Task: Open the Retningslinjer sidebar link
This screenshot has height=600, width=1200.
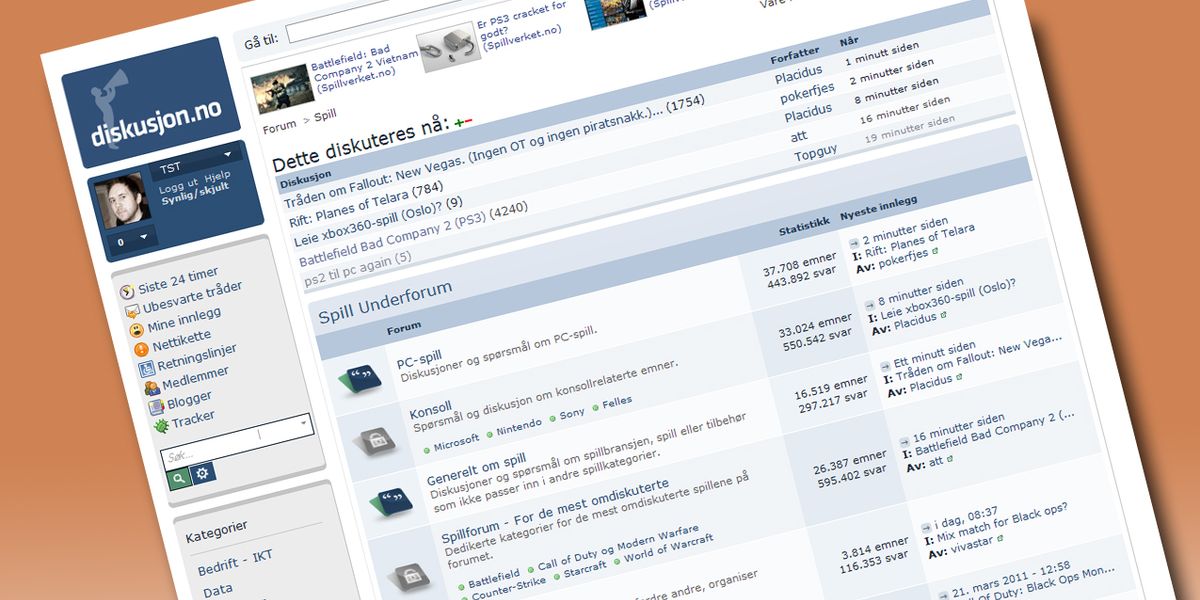Action: pyautogui.click(x=197, y=357)
